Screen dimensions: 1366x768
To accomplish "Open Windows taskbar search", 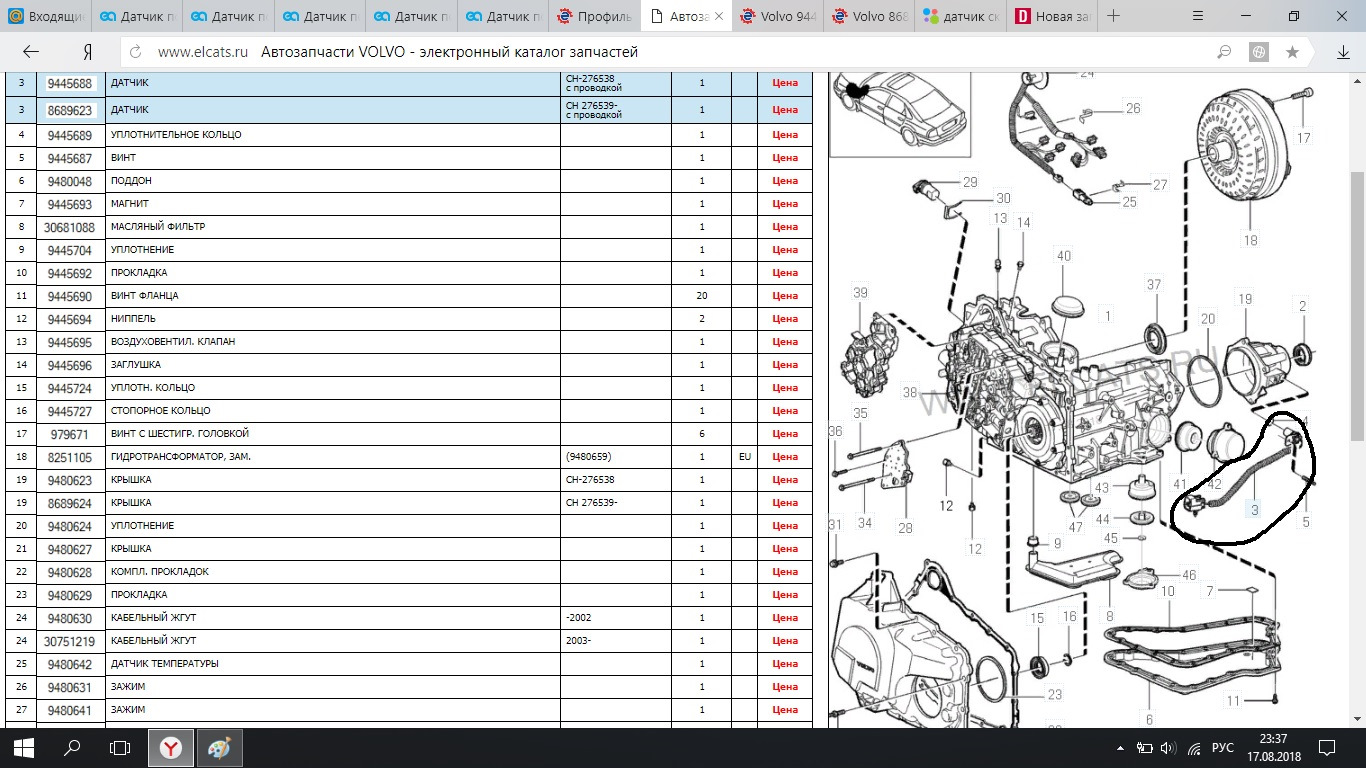I will coord(72,747).
